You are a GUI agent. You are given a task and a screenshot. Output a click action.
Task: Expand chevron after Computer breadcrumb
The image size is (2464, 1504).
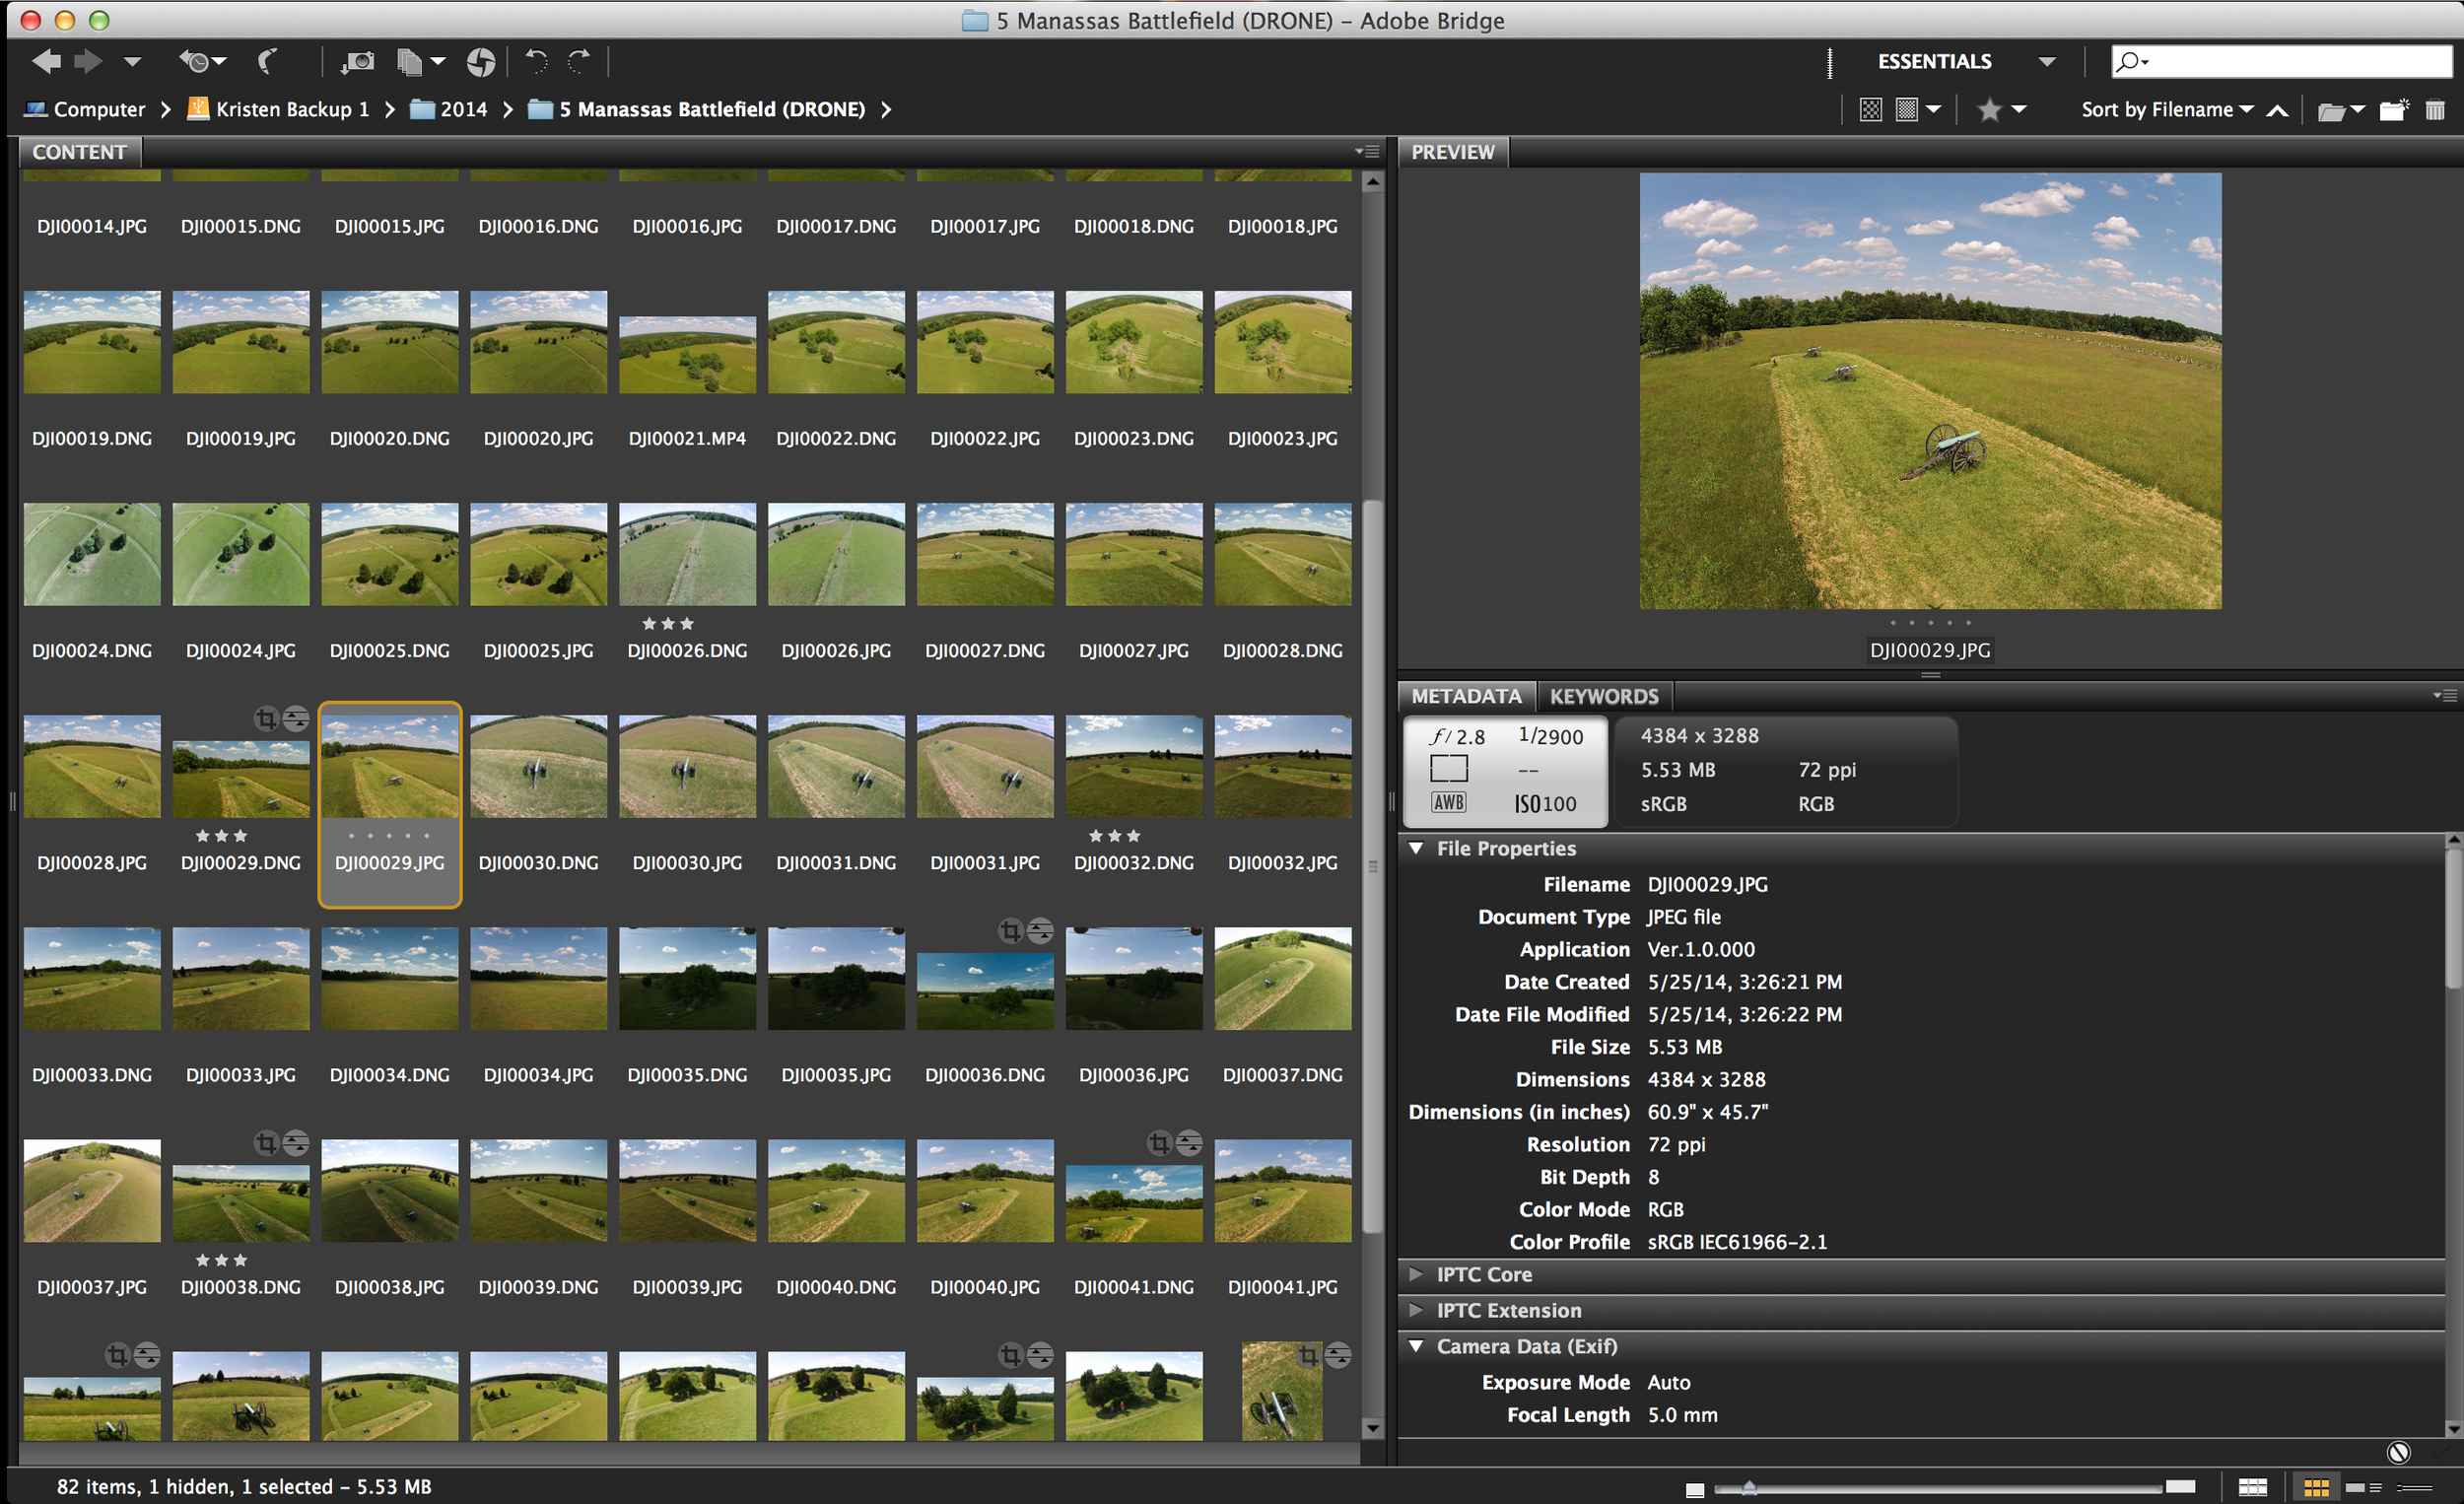pos(166,109)
